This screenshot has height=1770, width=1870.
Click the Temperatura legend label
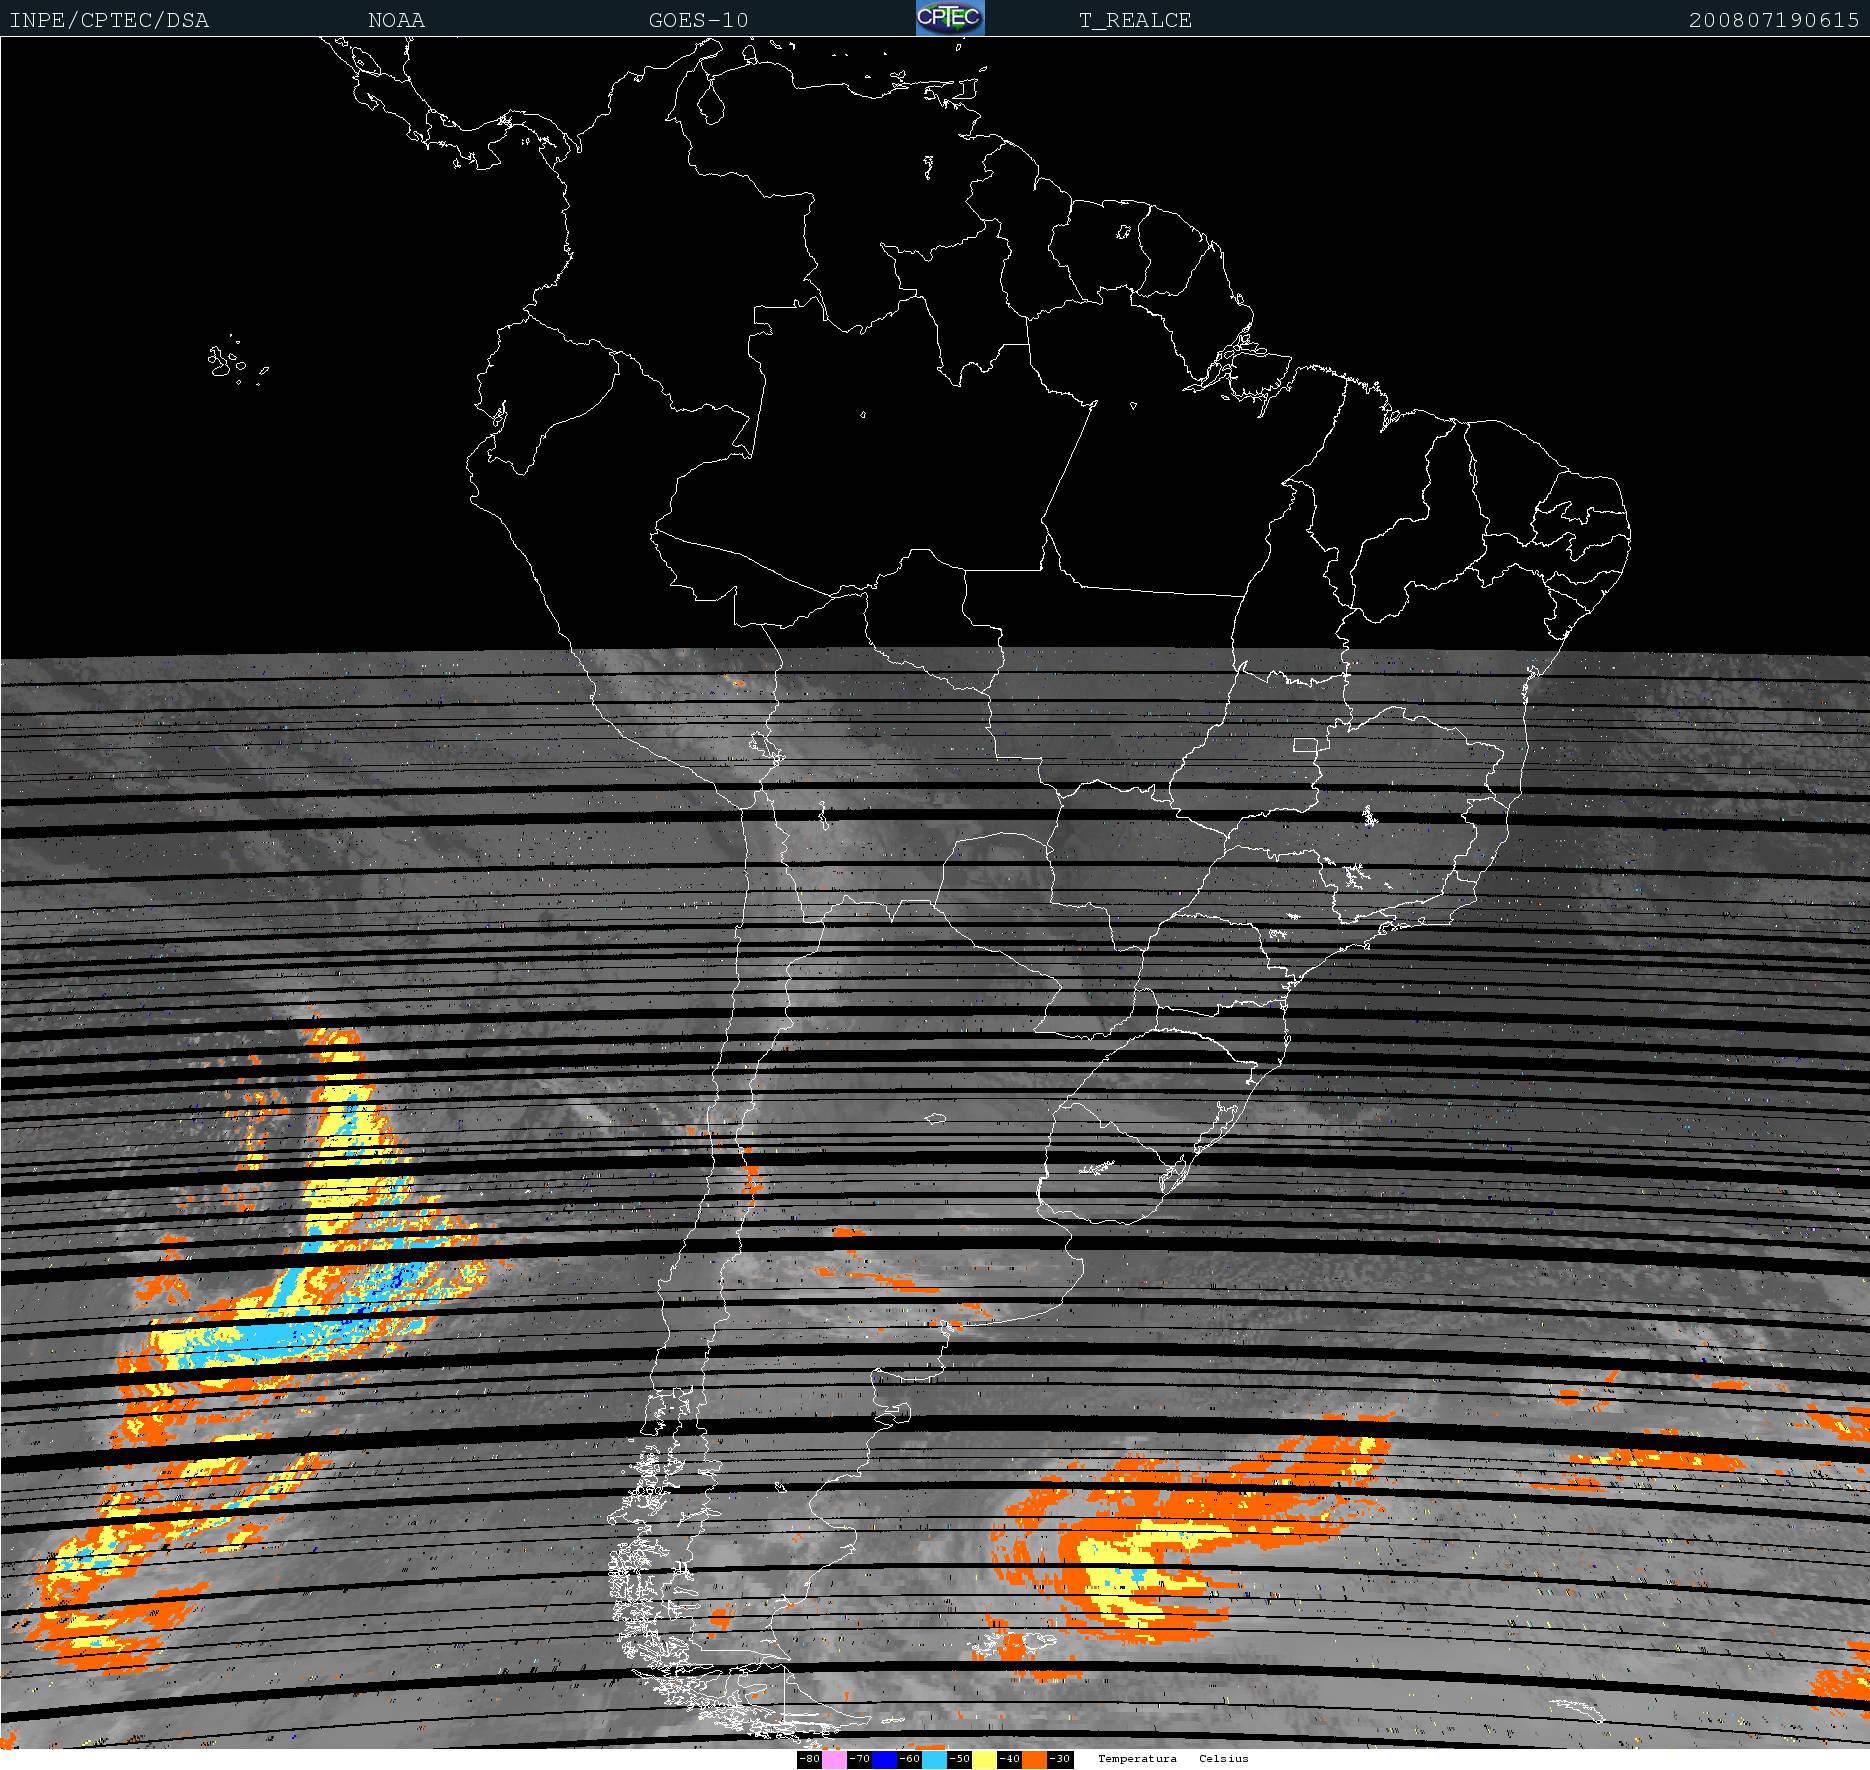[1137, 1759]
